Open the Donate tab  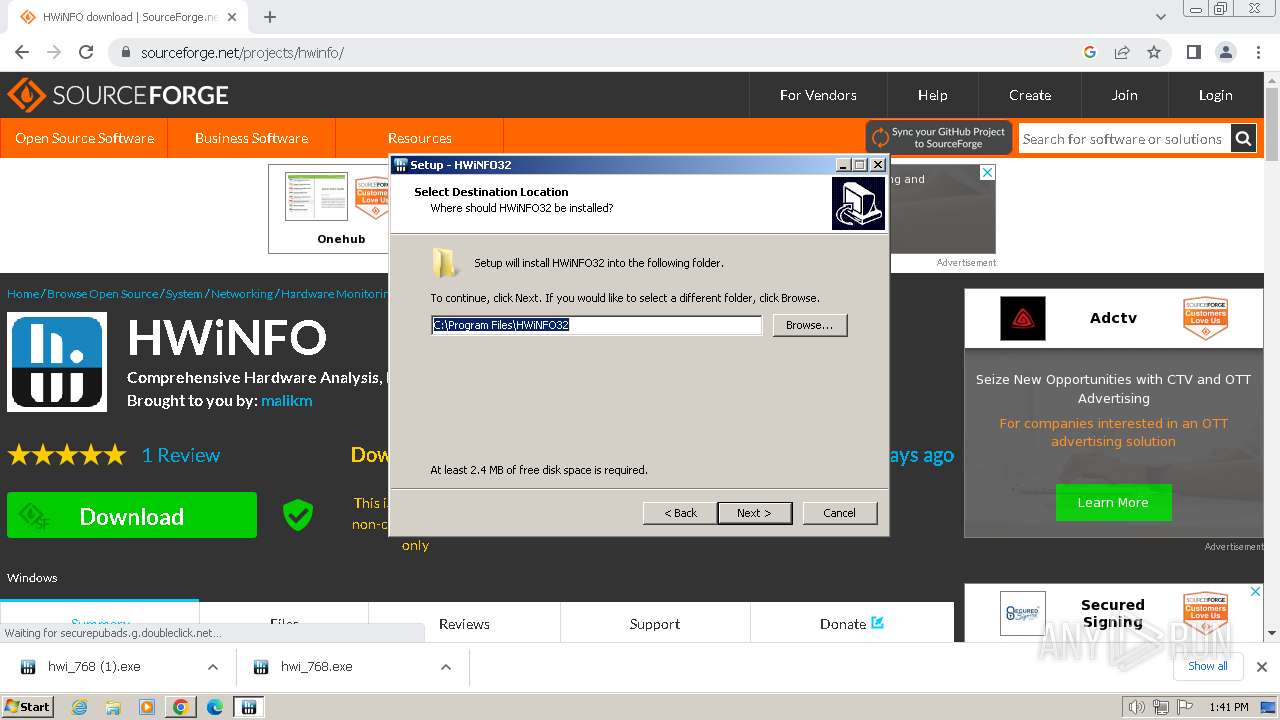click(852, 623)
